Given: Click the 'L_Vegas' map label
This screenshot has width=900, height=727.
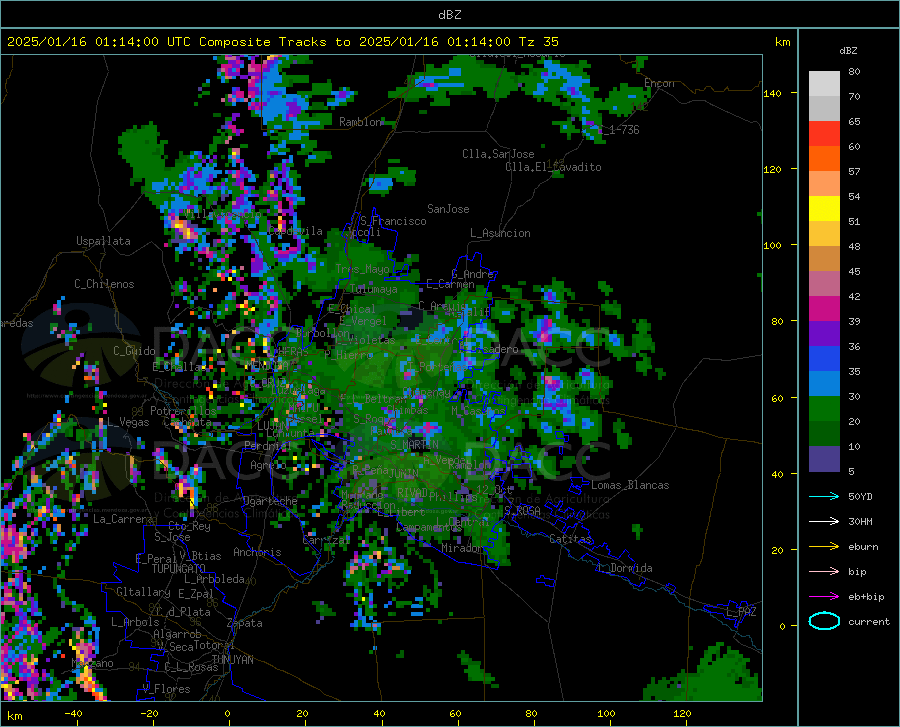Looking at the screenshot, I should click(128, 422).
